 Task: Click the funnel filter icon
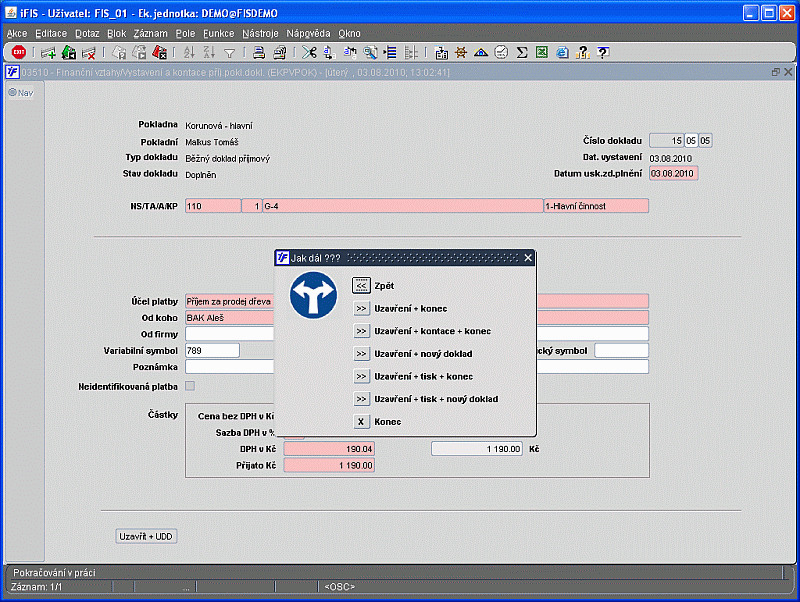[x=230, y=53]
